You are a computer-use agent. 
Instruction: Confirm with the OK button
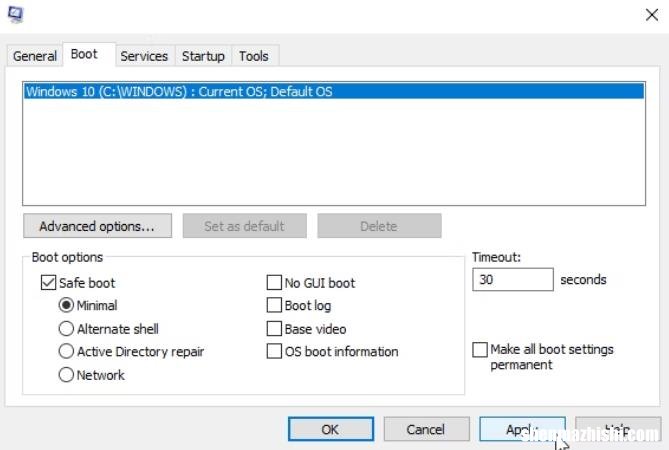(x=331, y=429)
